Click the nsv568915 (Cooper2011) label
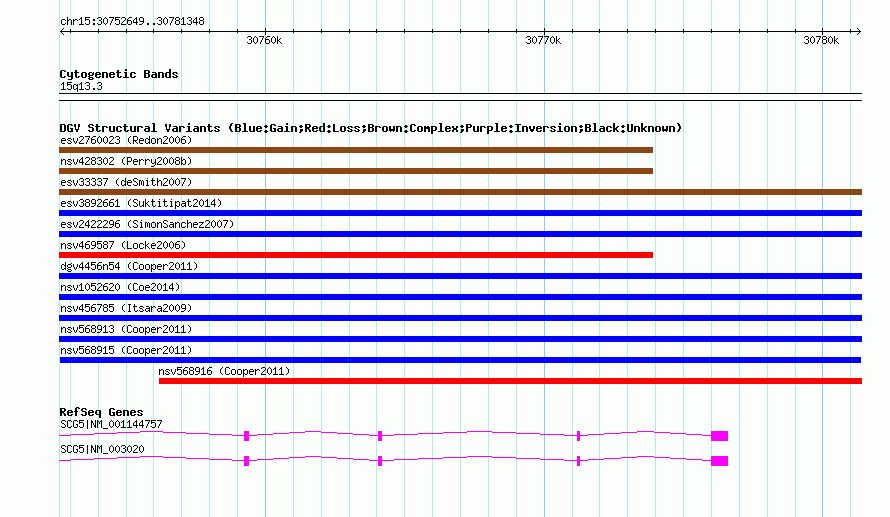This screenshot has width=890, height=517. tap(126, 350)
